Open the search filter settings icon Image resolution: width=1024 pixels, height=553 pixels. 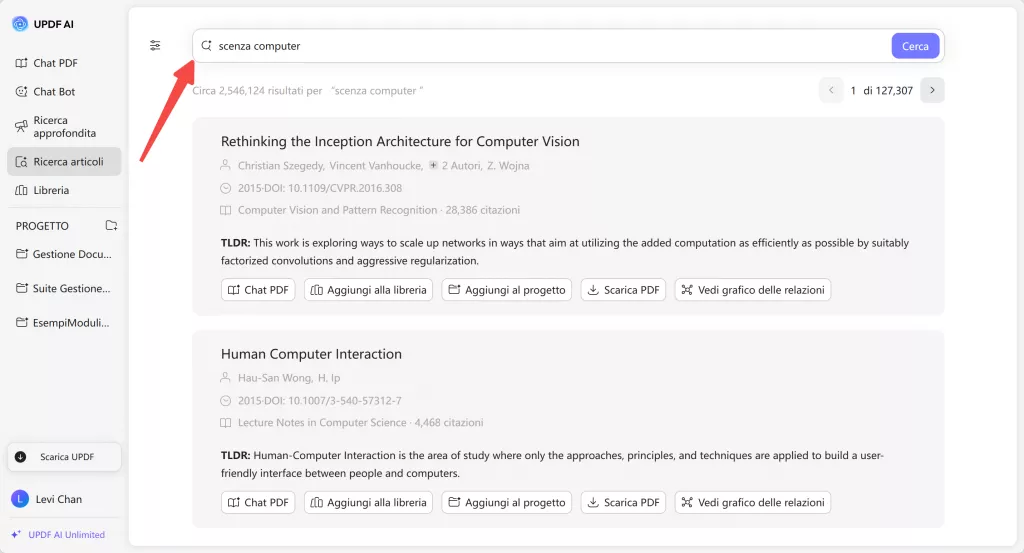coord(155,45)
